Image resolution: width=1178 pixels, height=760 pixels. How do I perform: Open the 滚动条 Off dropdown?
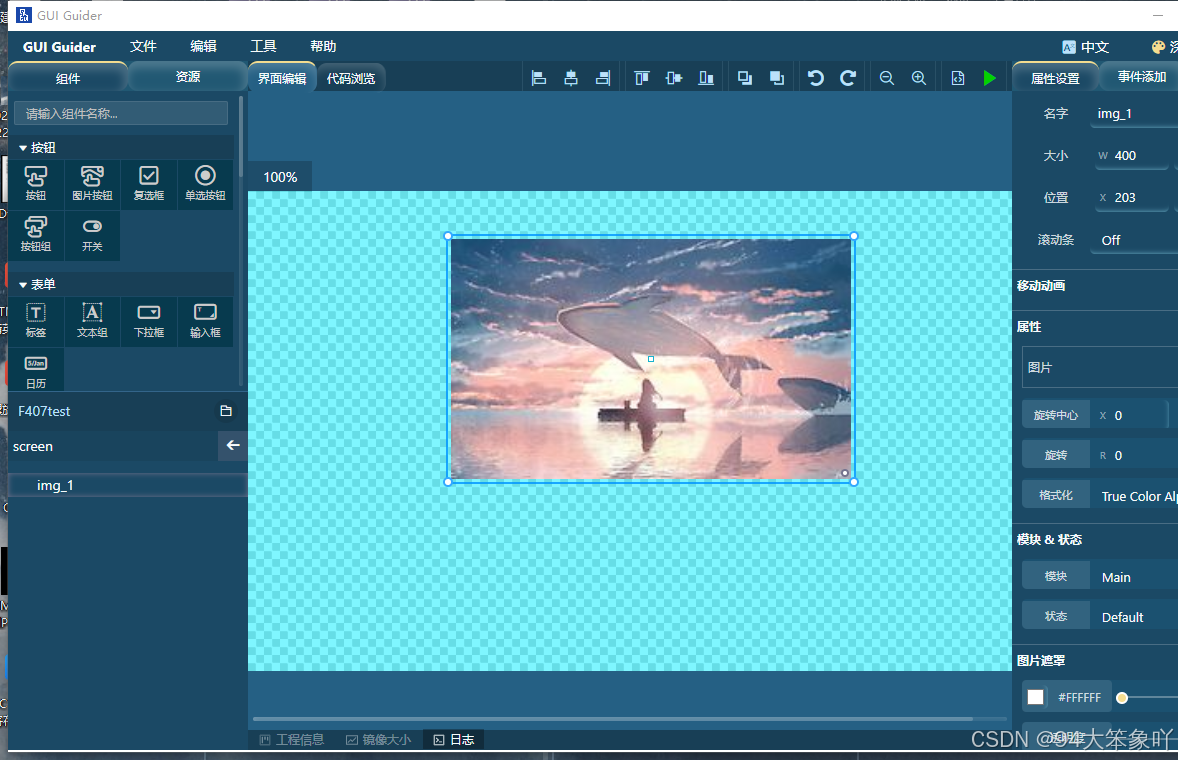coord(1134,240)
